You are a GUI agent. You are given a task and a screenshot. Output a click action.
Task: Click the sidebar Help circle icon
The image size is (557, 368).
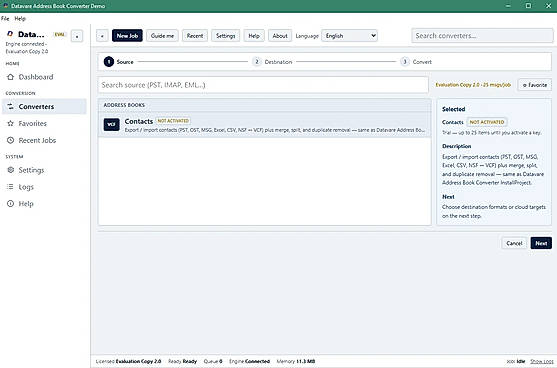[x=11, y=204]
